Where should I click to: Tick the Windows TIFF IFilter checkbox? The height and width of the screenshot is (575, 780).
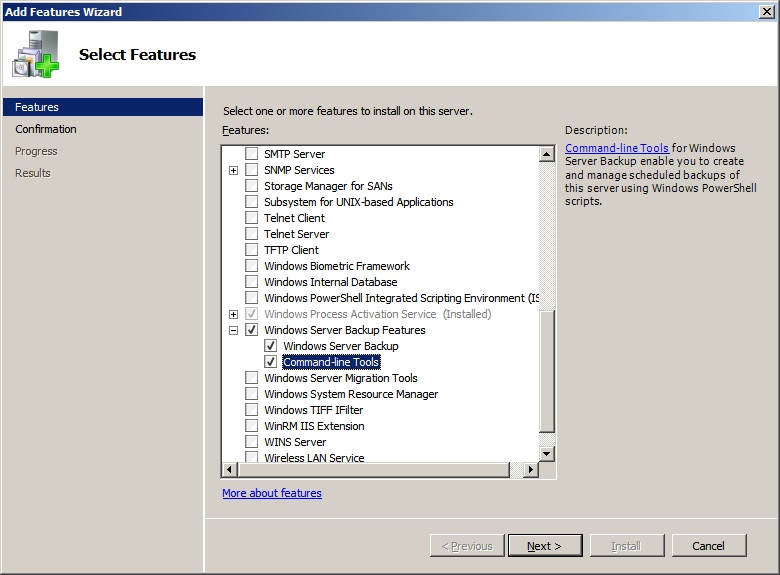tap(252, 409)
